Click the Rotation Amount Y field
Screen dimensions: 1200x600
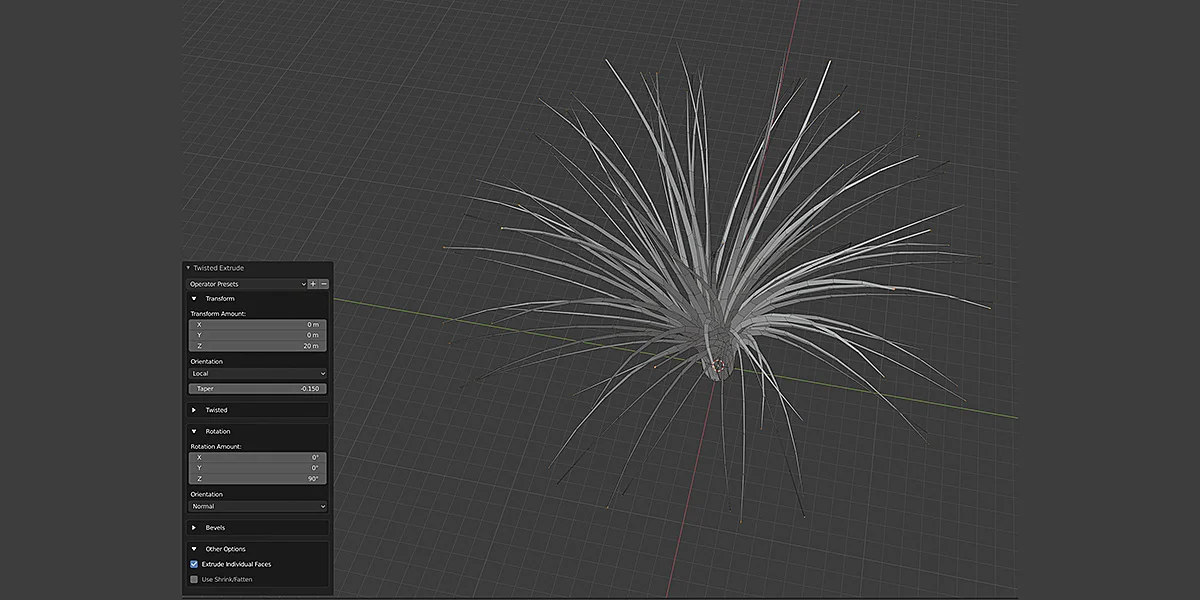(257, 468)
